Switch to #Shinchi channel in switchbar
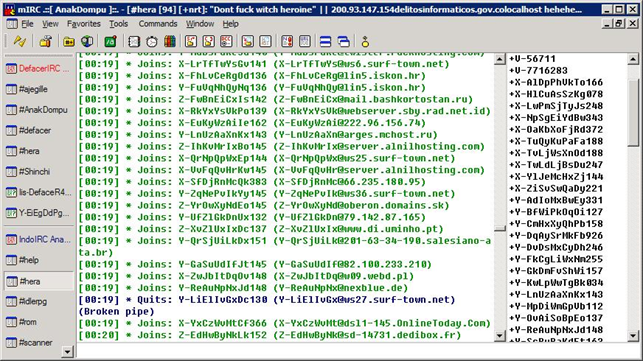Viewport: 643px width, 361px height. click(x=38, y=171)
